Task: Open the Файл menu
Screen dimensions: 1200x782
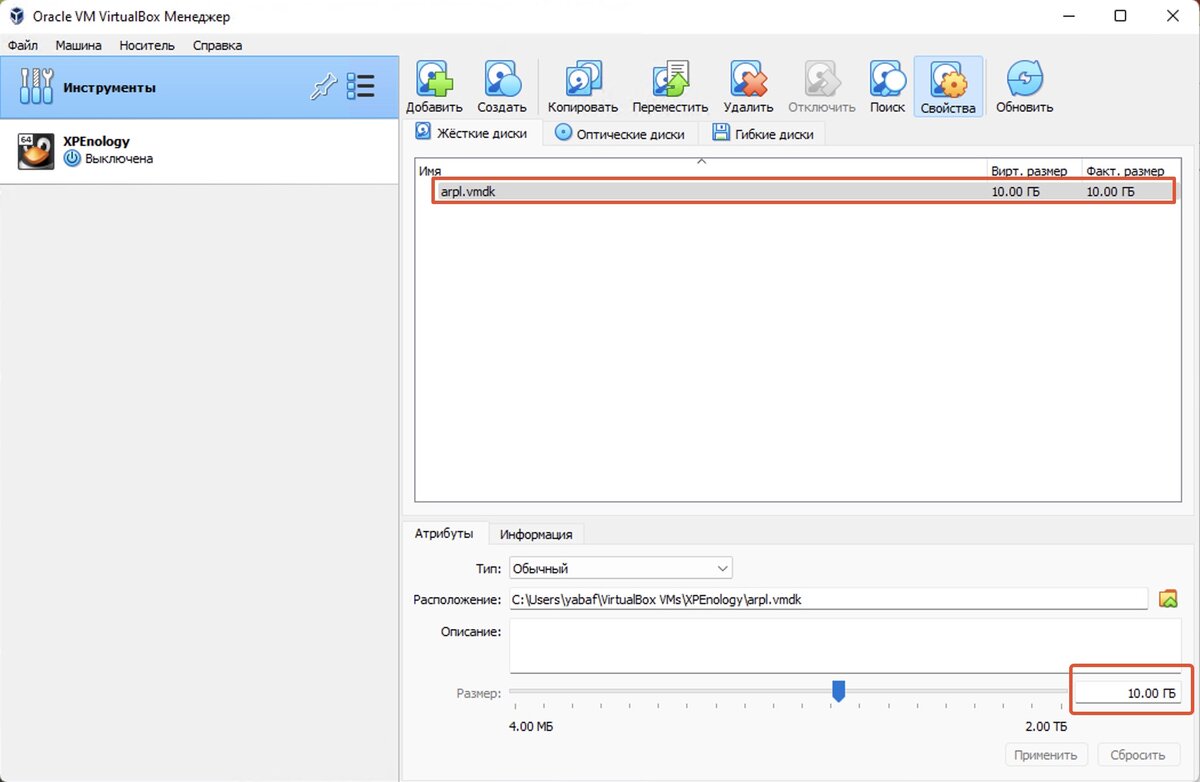Action: point(23,45)
